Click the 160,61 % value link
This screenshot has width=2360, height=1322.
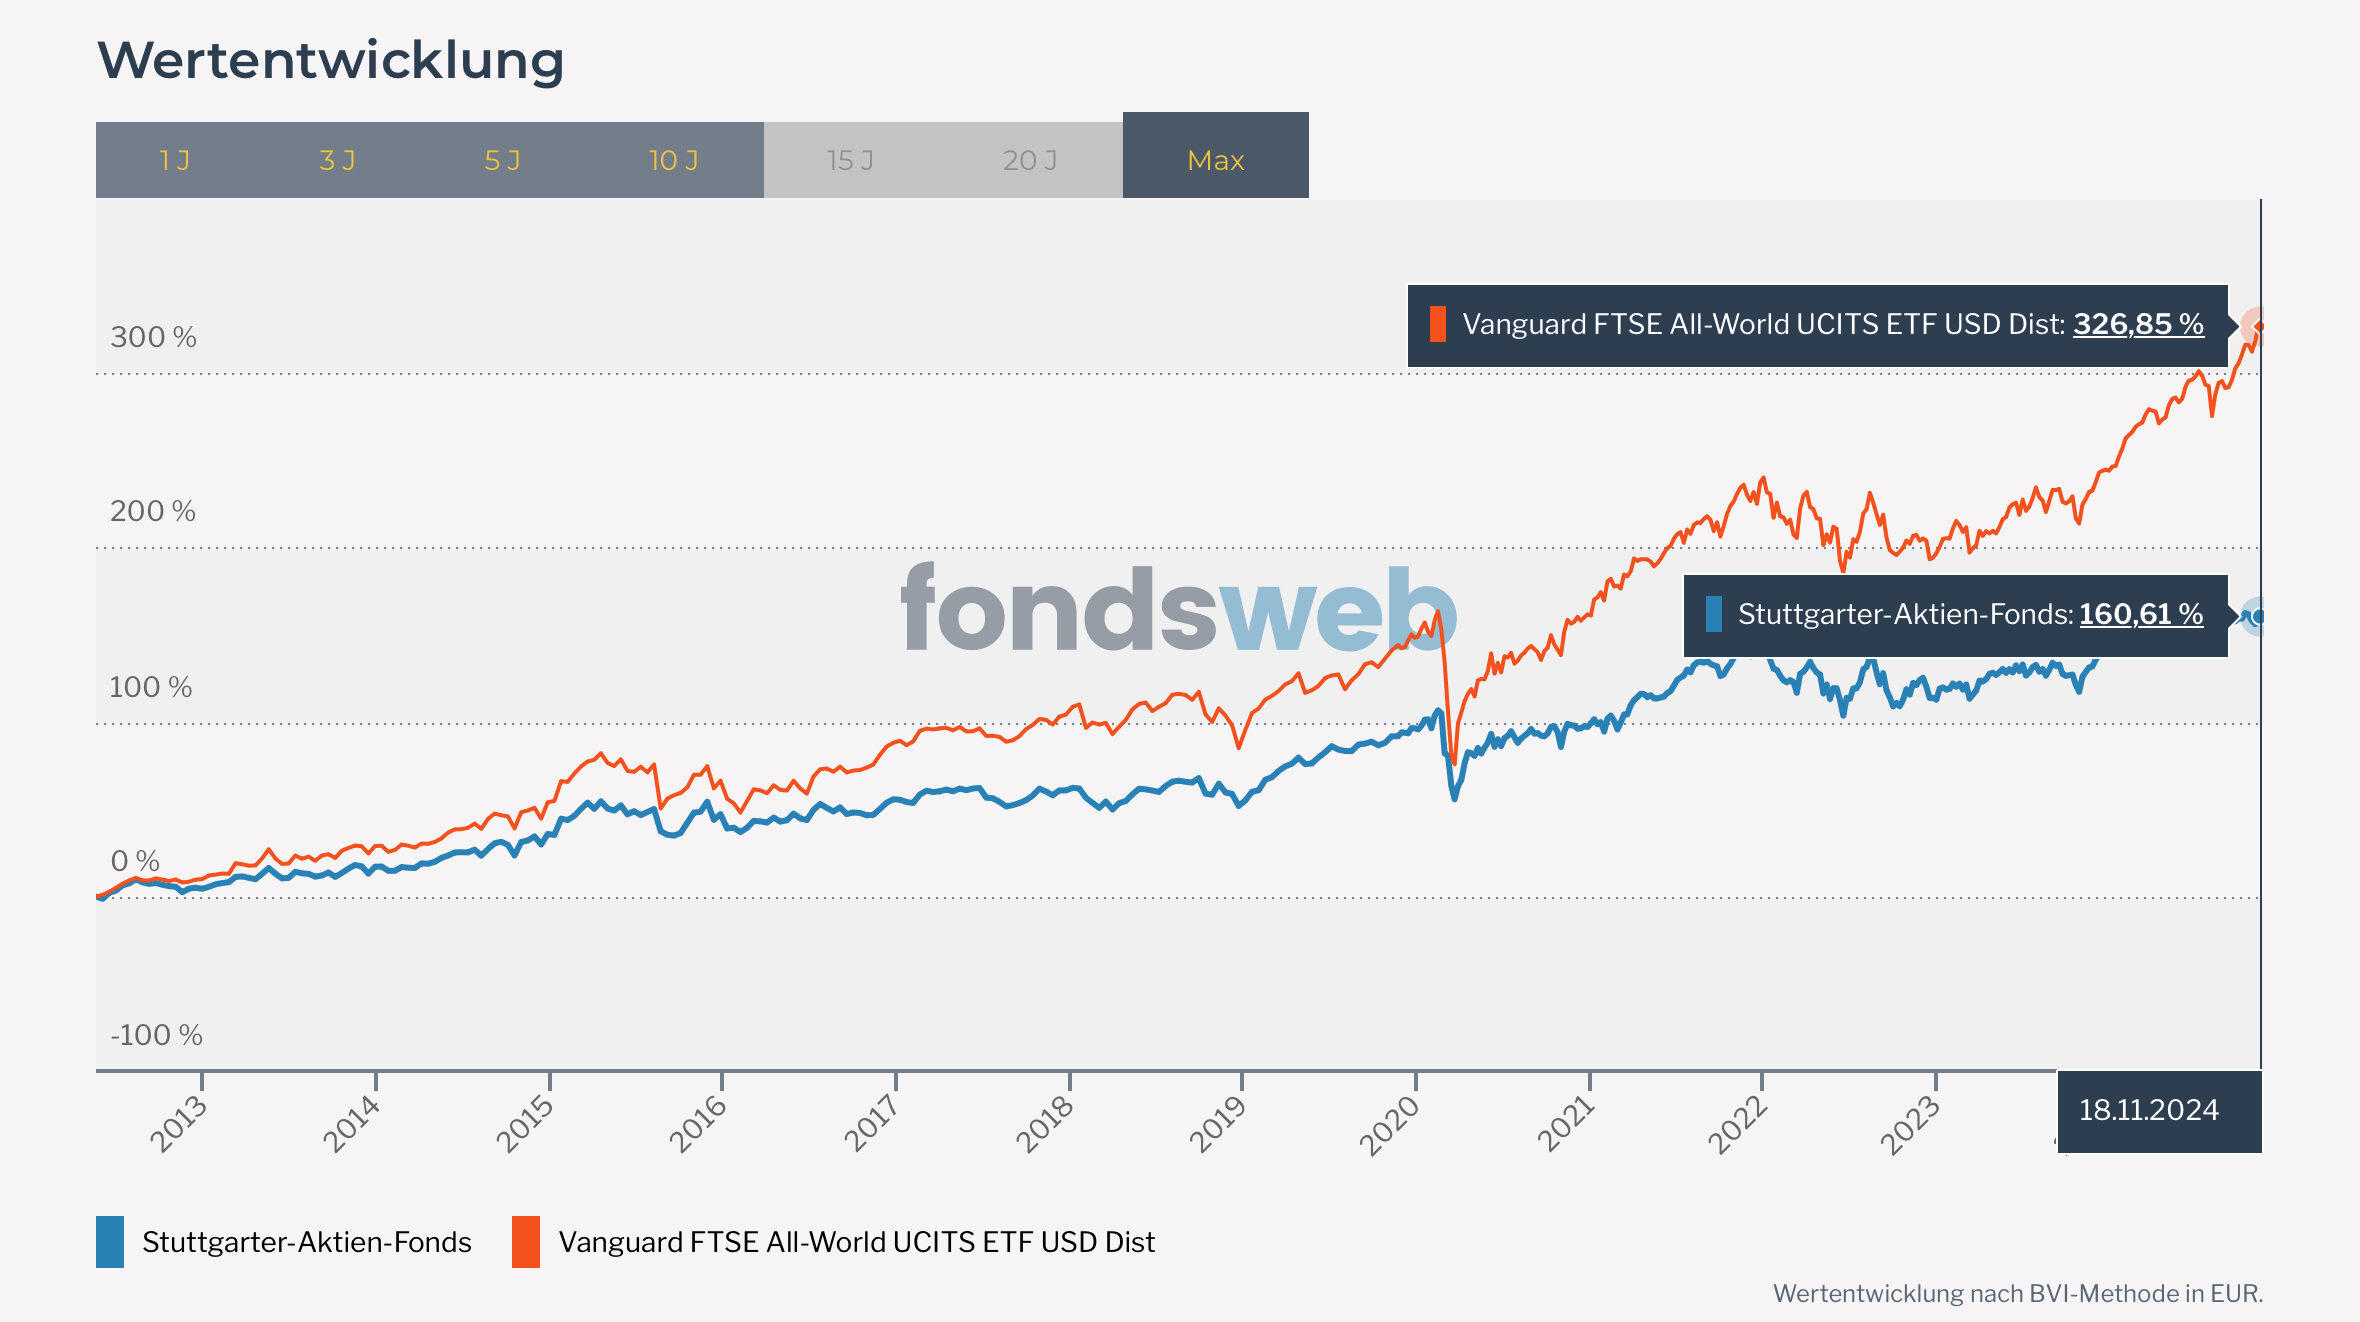(x=2141, y=614)
